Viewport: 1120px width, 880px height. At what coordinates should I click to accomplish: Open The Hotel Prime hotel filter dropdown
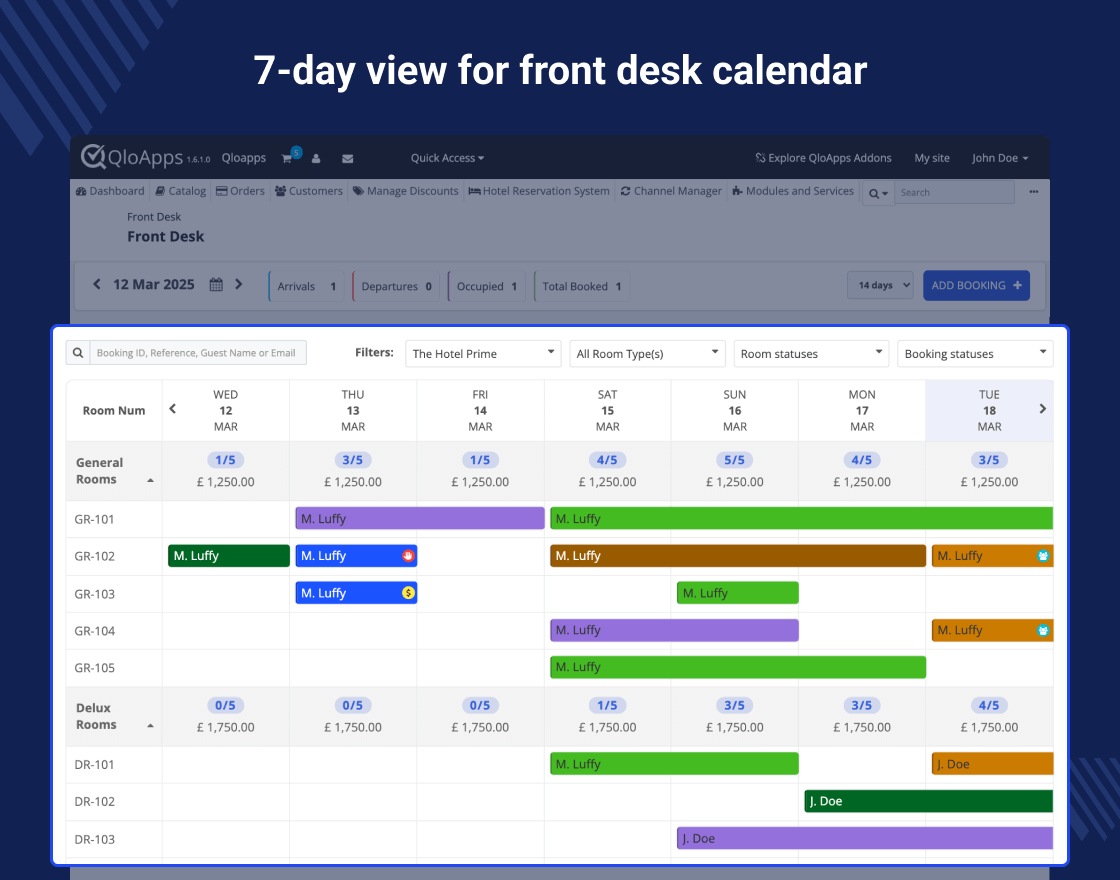(484, 353)
